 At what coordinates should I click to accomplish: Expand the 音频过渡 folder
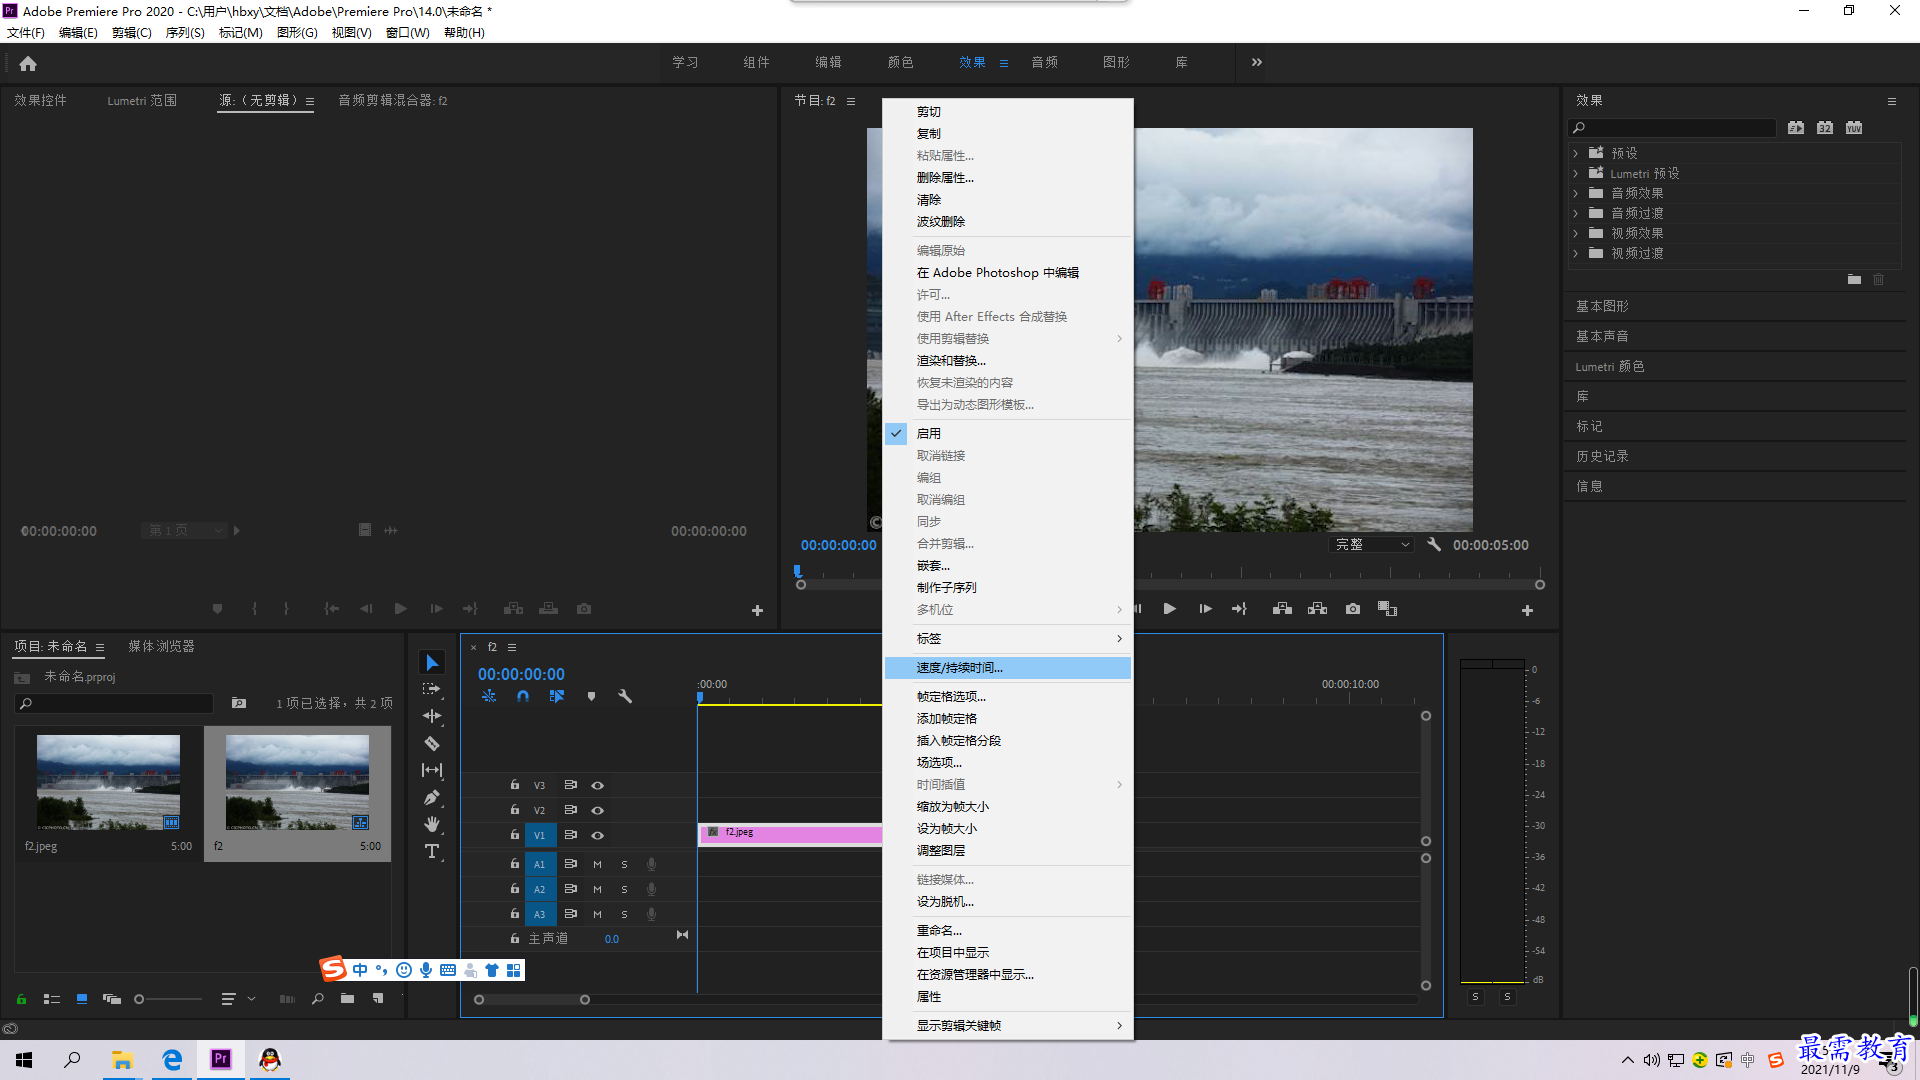pyautogui.click(x=1575, y=213)
